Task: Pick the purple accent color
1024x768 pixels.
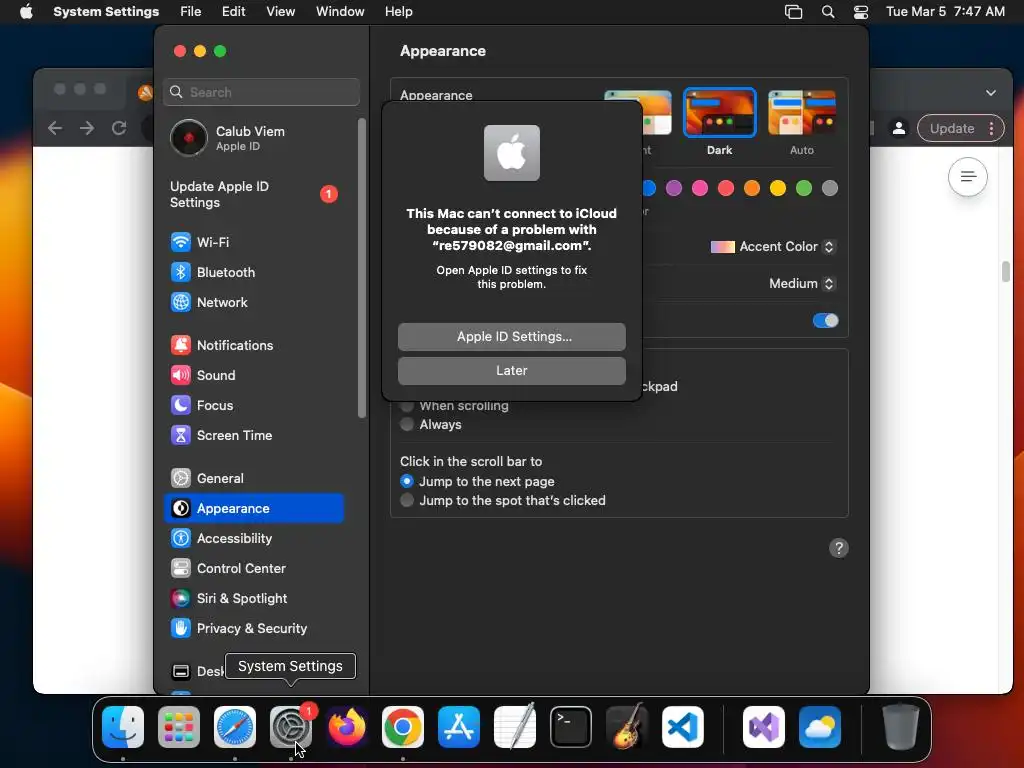Action: 673,188
